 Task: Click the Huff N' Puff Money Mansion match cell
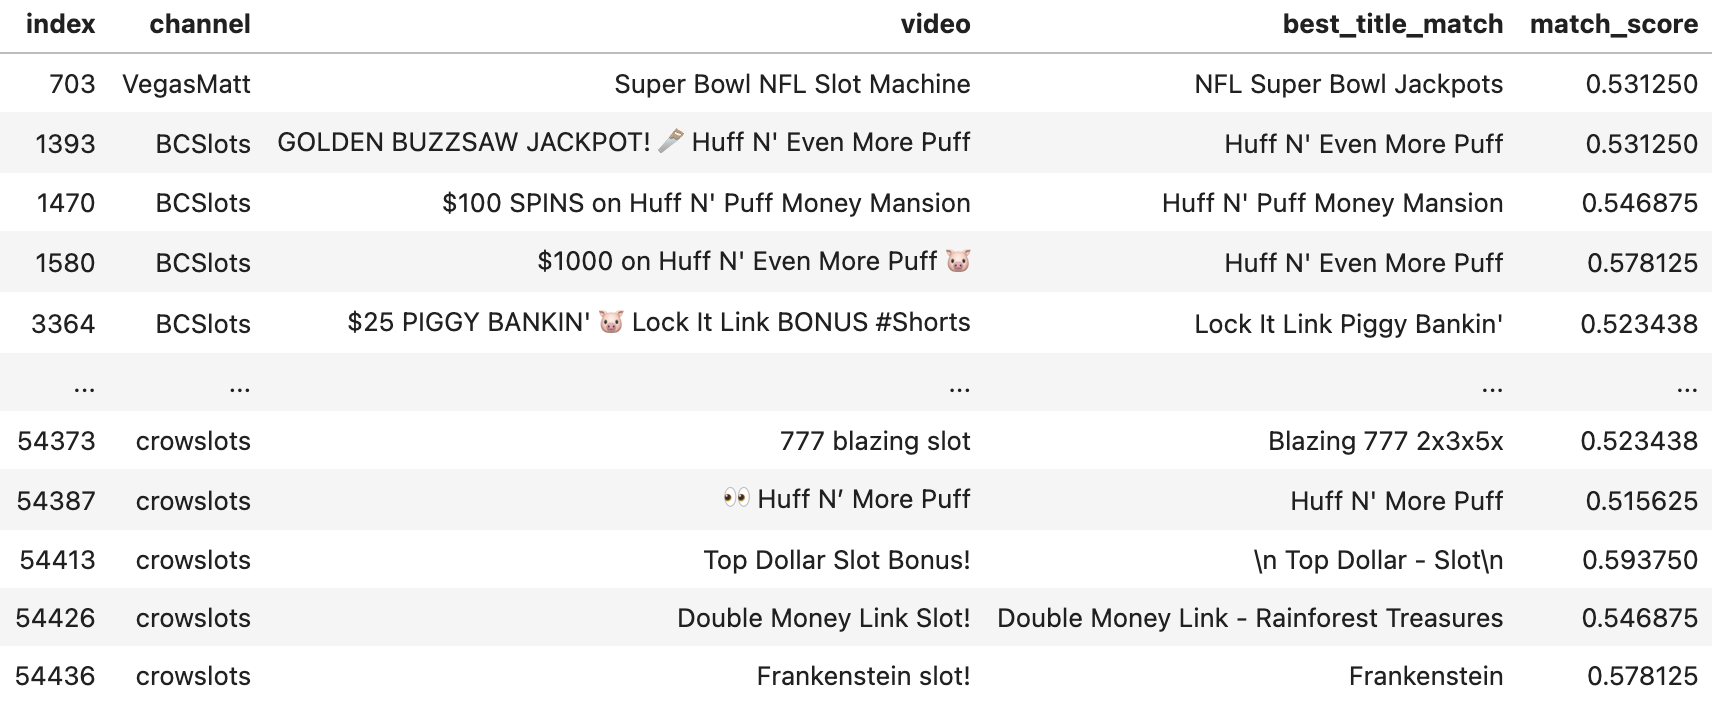coord(1332,203)
